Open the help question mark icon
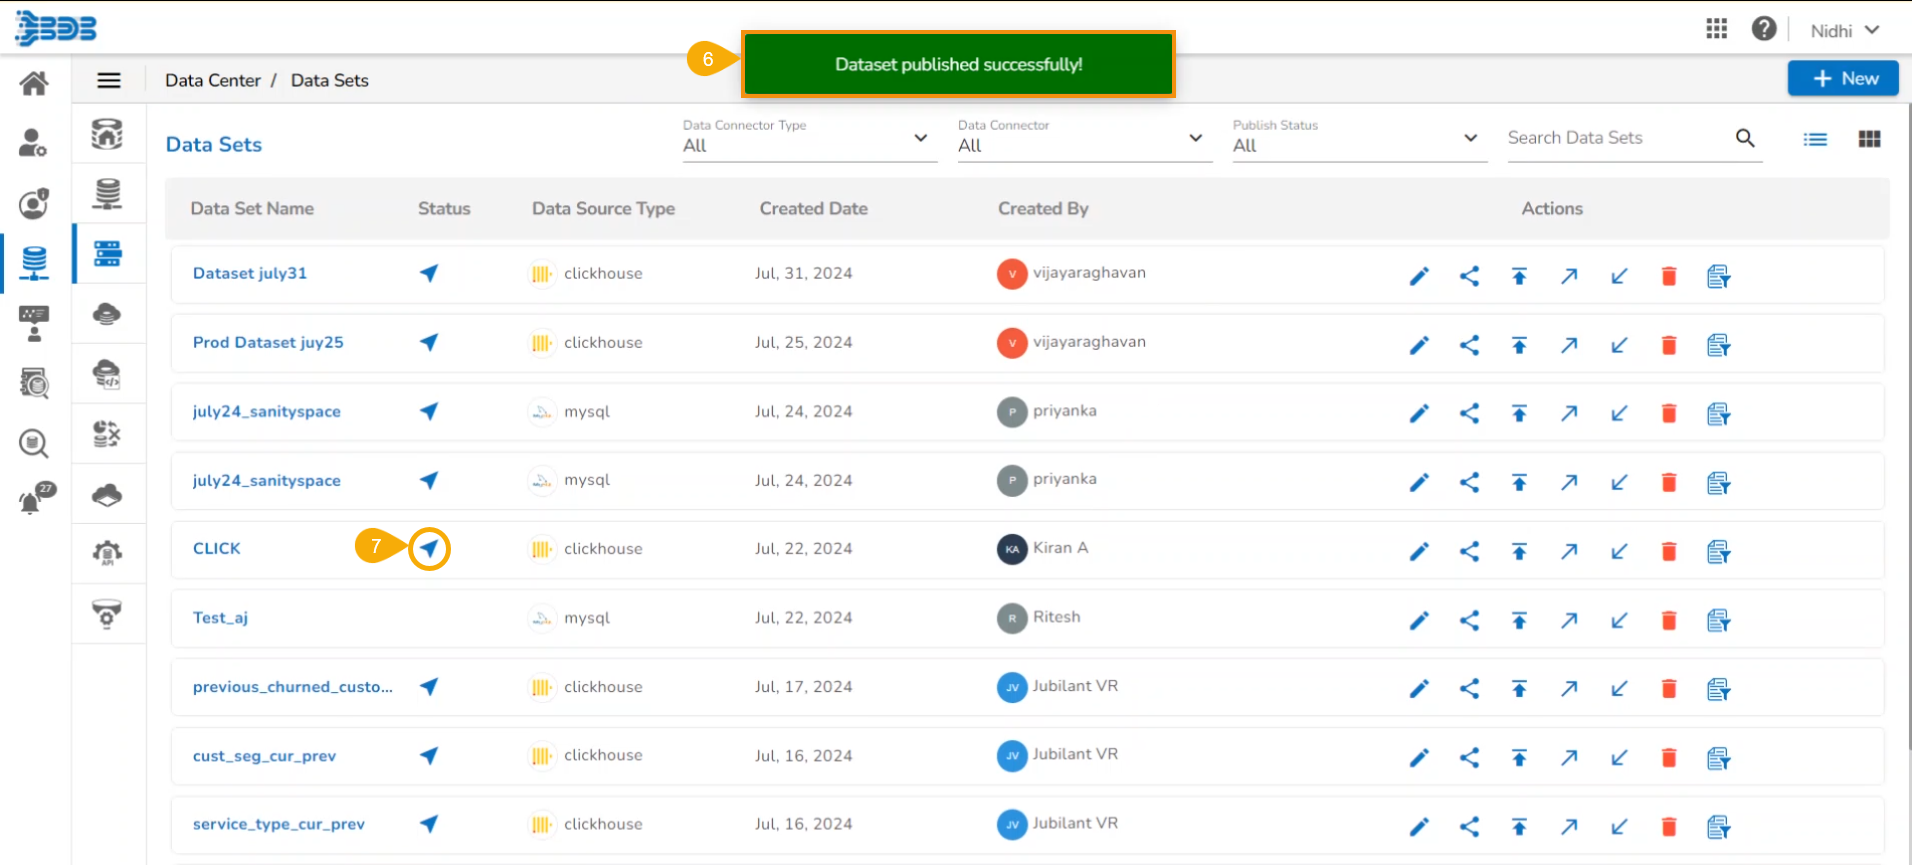This screenshot has height=865, width=1912. pyautogui.click(x=1763, y=29)
